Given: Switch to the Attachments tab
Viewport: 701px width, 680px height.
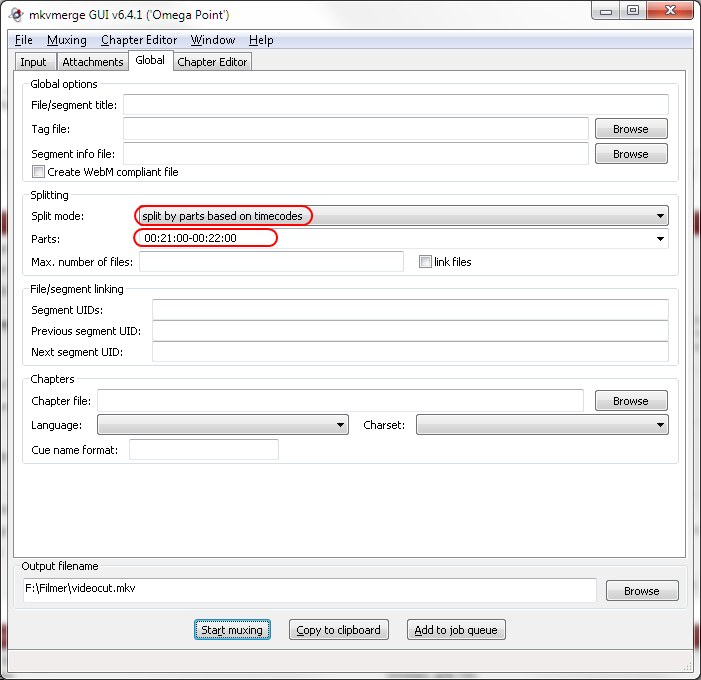Looking at the screenshot, I should [x=93, y=62].
